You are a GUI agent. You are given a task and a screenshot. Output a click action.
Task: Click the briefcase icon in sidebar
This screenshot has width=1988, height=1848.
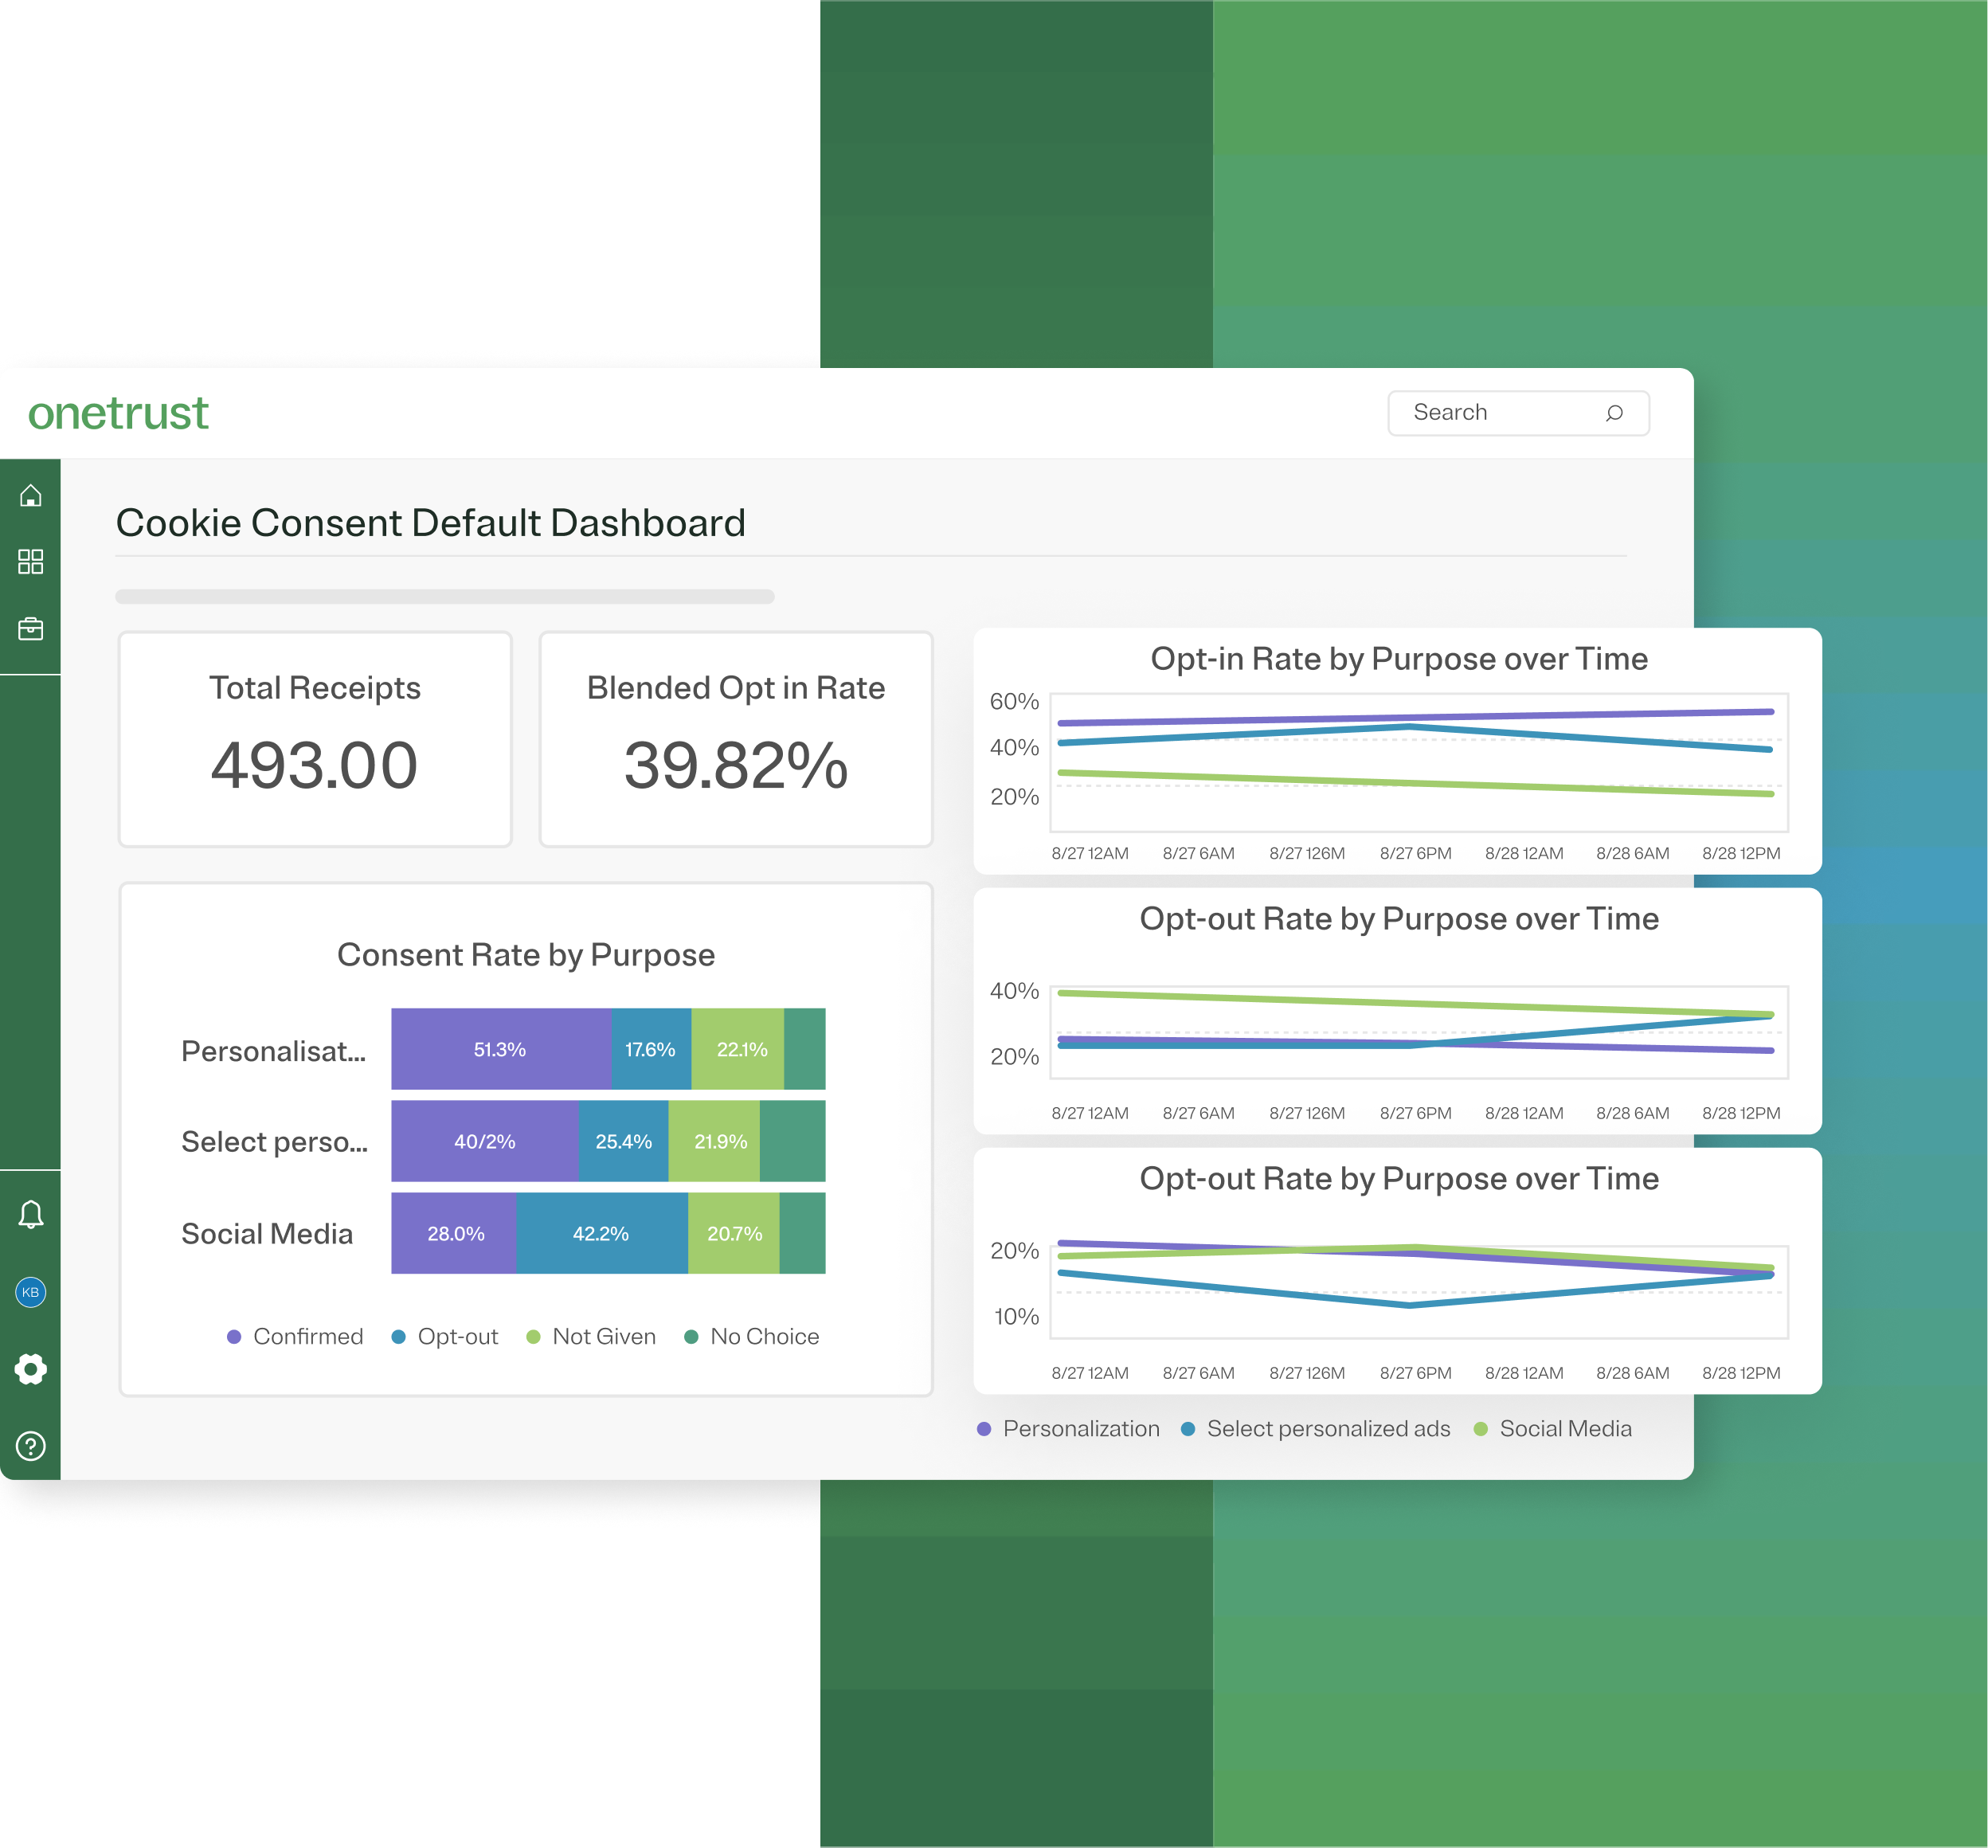[30, 628]
